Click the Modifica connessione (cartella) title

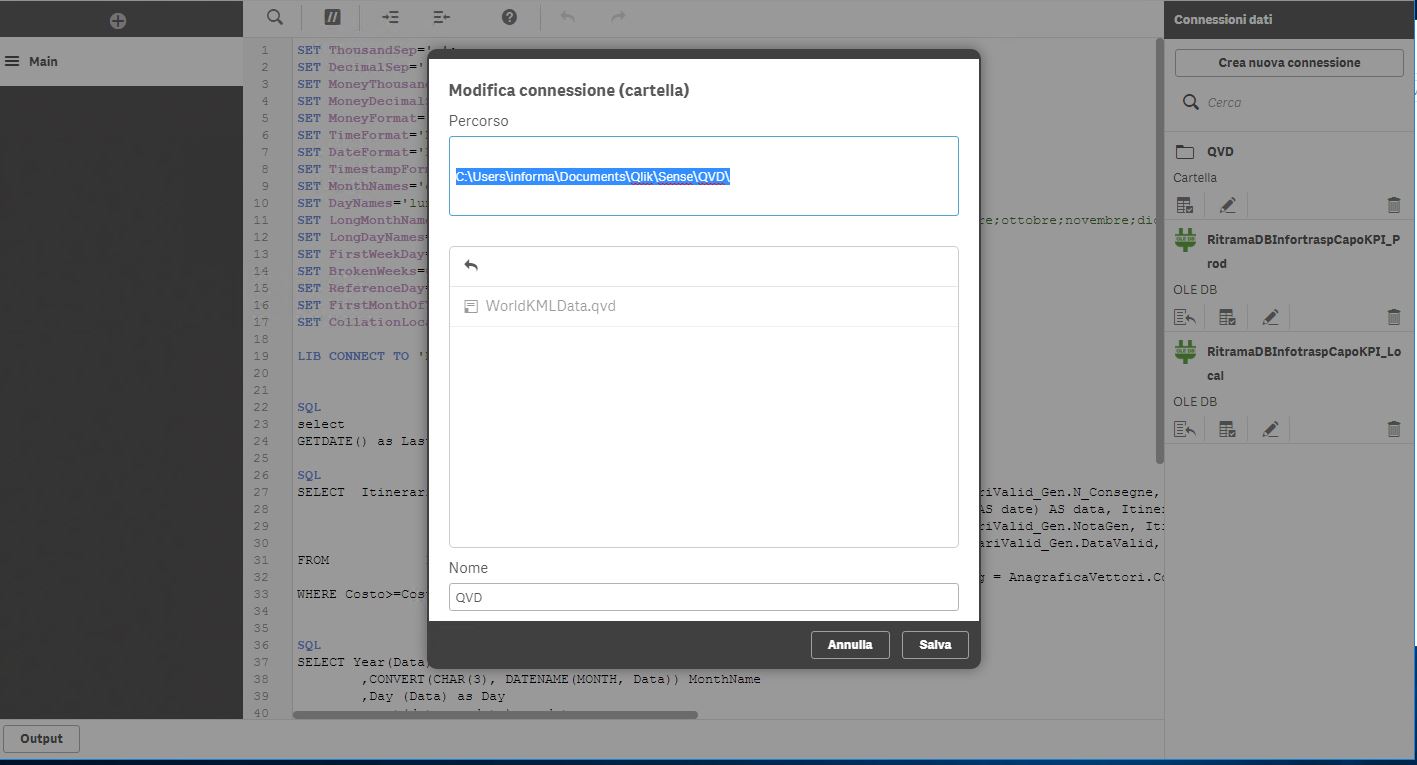569,90
